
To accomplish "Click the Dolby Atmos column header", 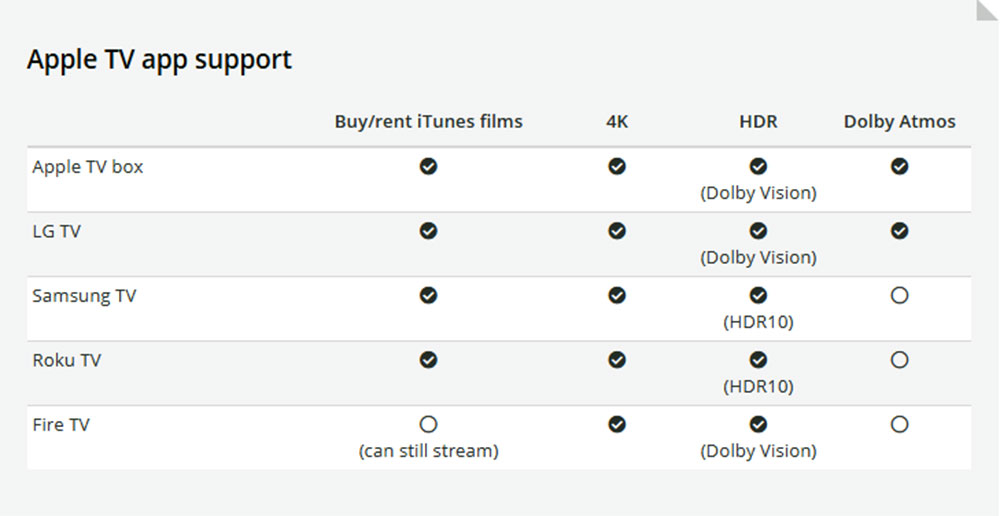I will [x=899, y=122].
